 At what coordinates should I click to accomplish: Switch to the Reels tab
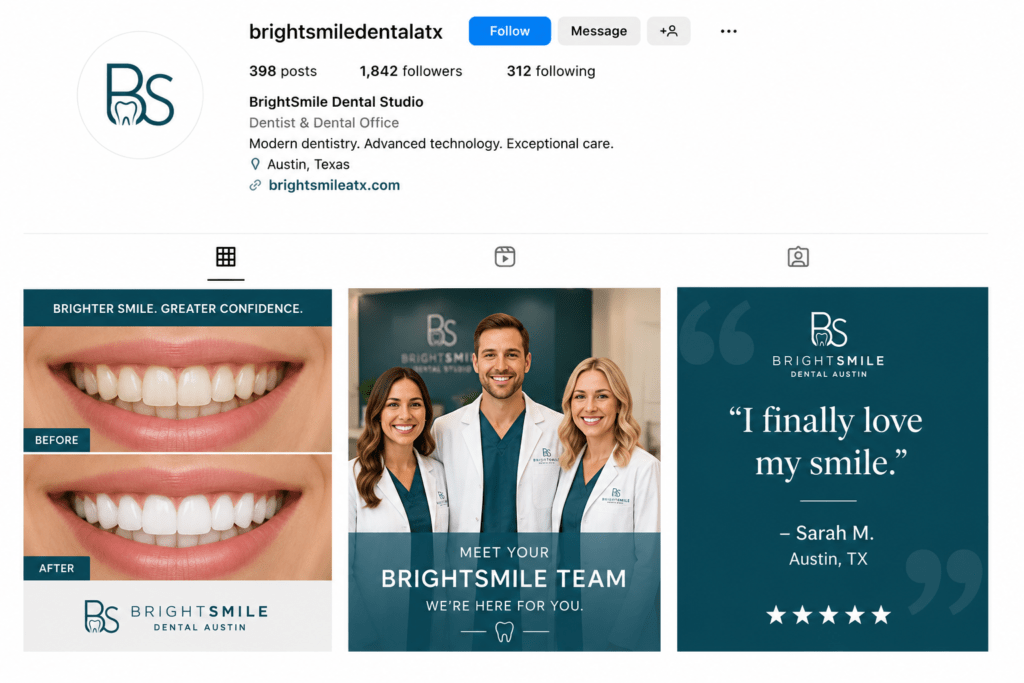coord(505,257)
